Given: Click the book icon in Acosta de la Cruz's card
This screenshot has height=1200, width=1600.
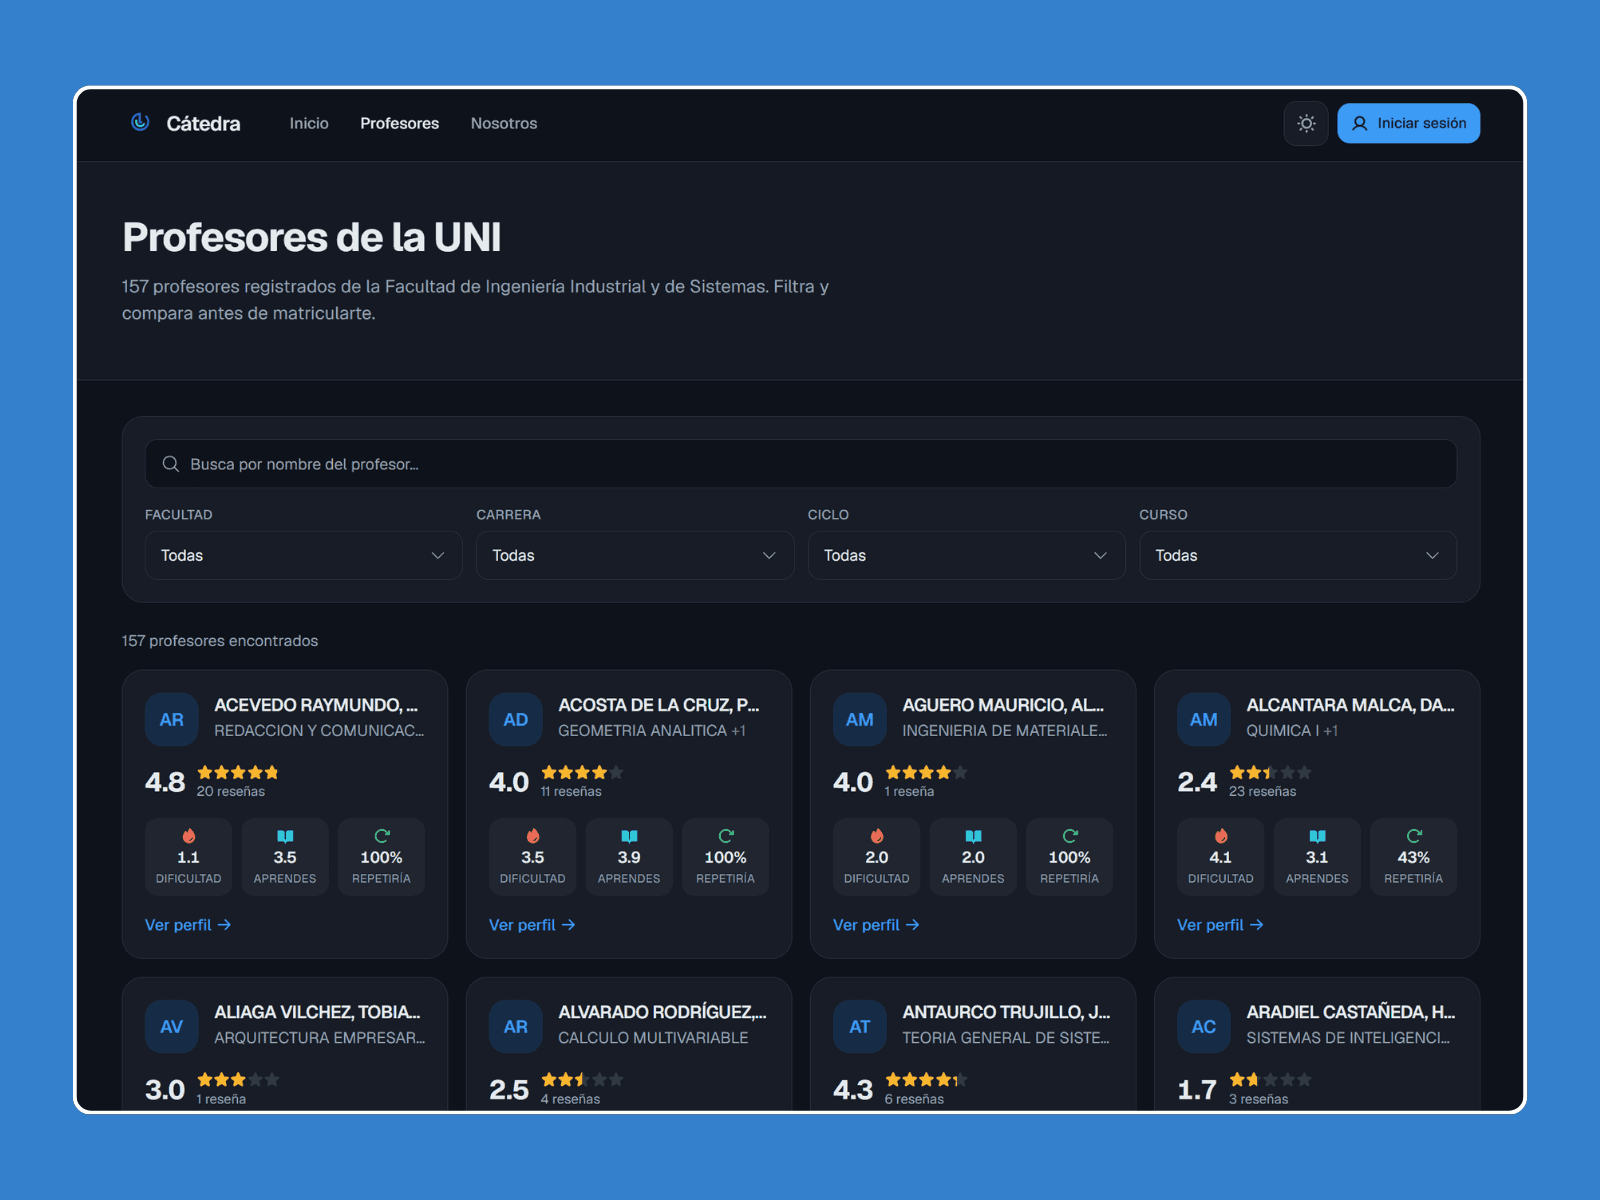Looking at the screenshot, I should pos(629,836).
